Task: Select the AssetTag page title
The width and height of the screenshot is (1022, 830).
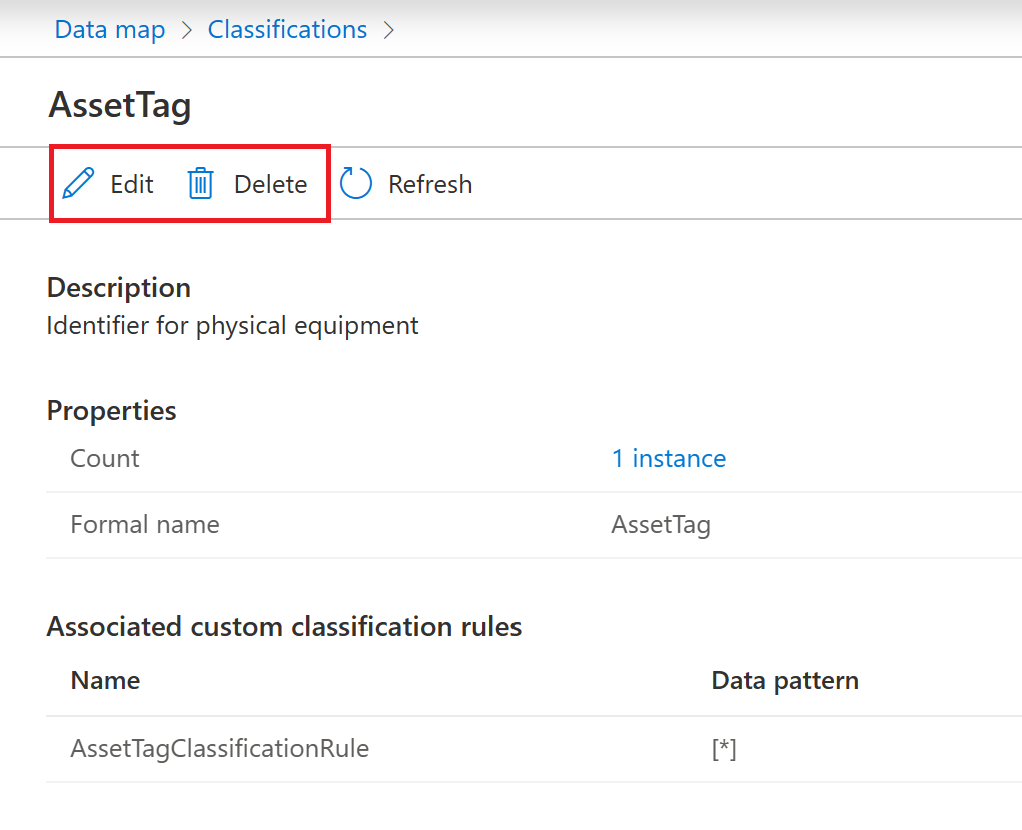Action: [119, 105]
